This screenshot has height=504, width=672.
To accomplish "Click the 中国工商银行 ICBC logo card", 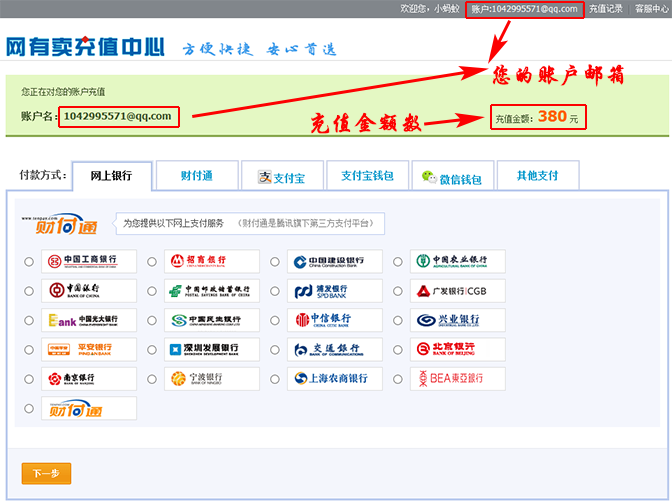I will point(89,261).
